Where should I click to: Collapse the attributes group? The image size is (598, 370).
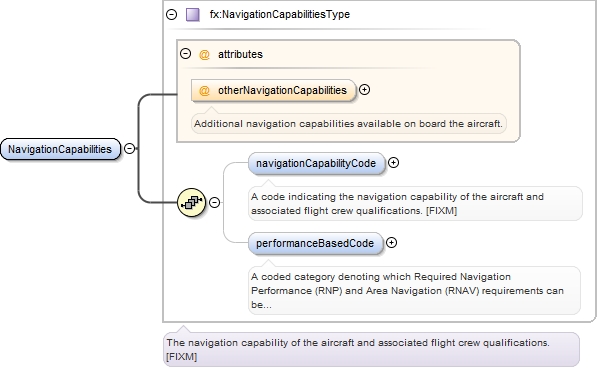click(x=185, y=53)
